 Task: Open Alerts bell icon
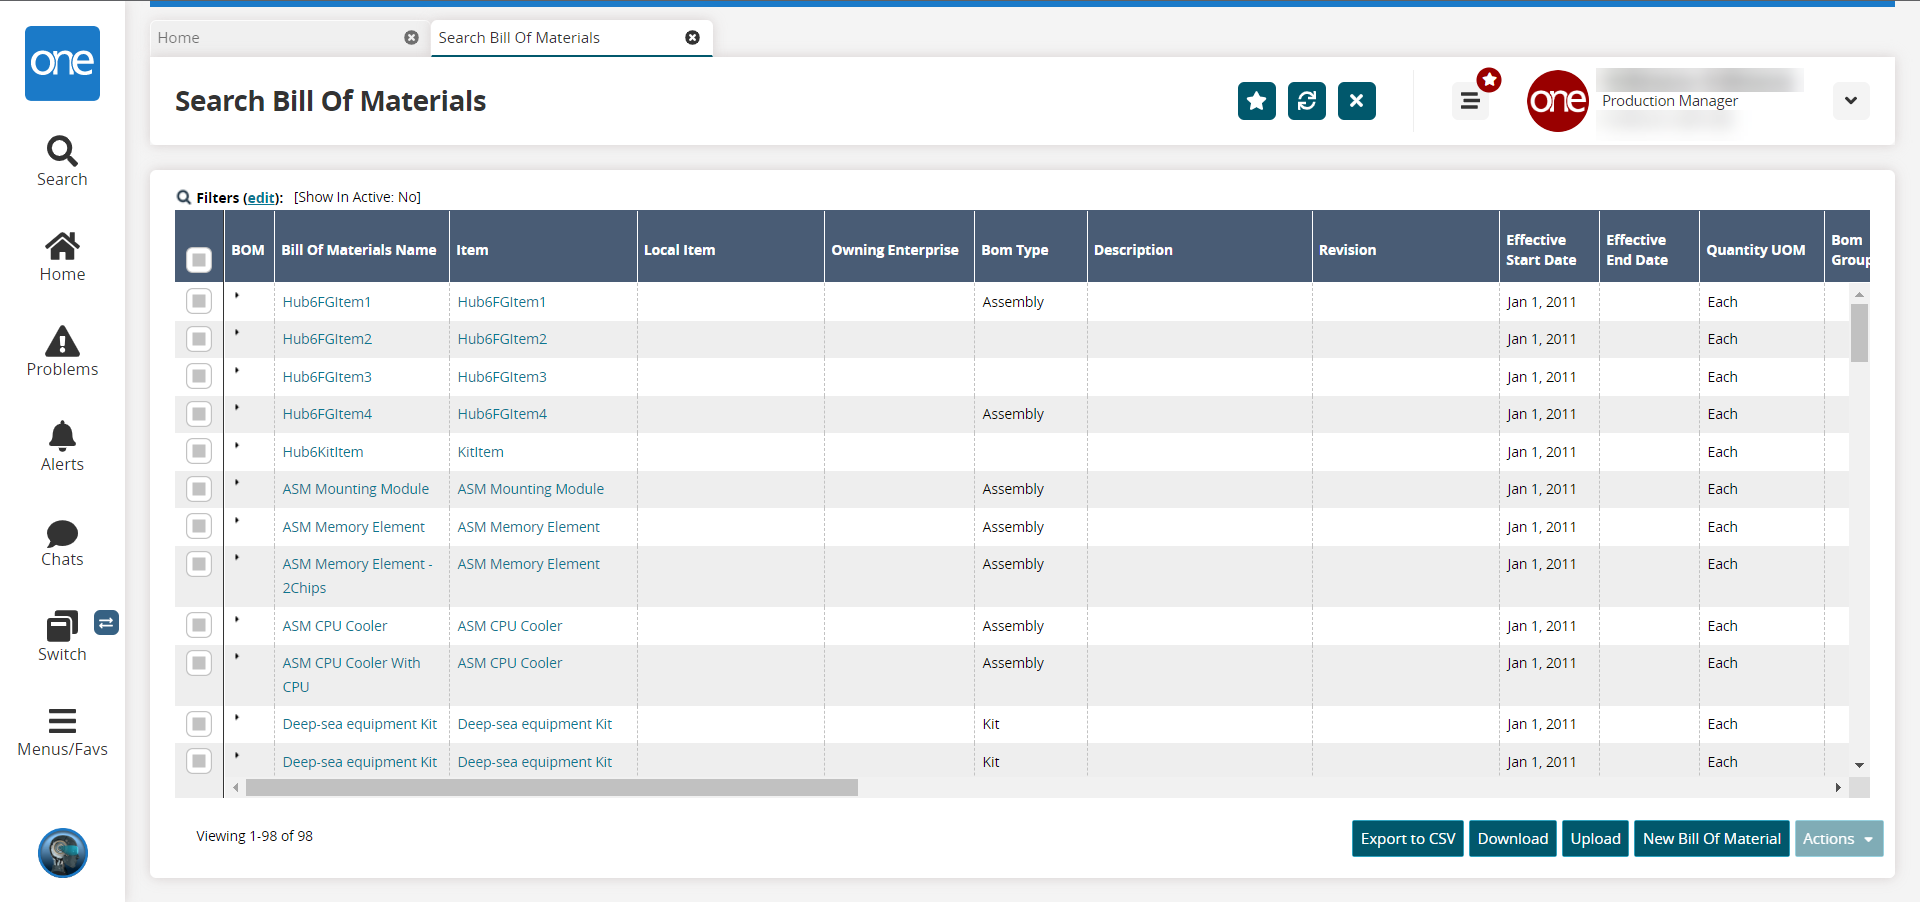point(62,437)
